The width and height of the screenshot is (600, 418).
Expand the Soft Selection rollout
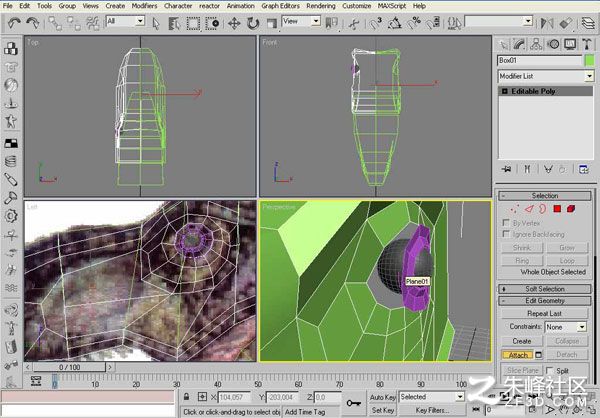(x=545, y=289)
